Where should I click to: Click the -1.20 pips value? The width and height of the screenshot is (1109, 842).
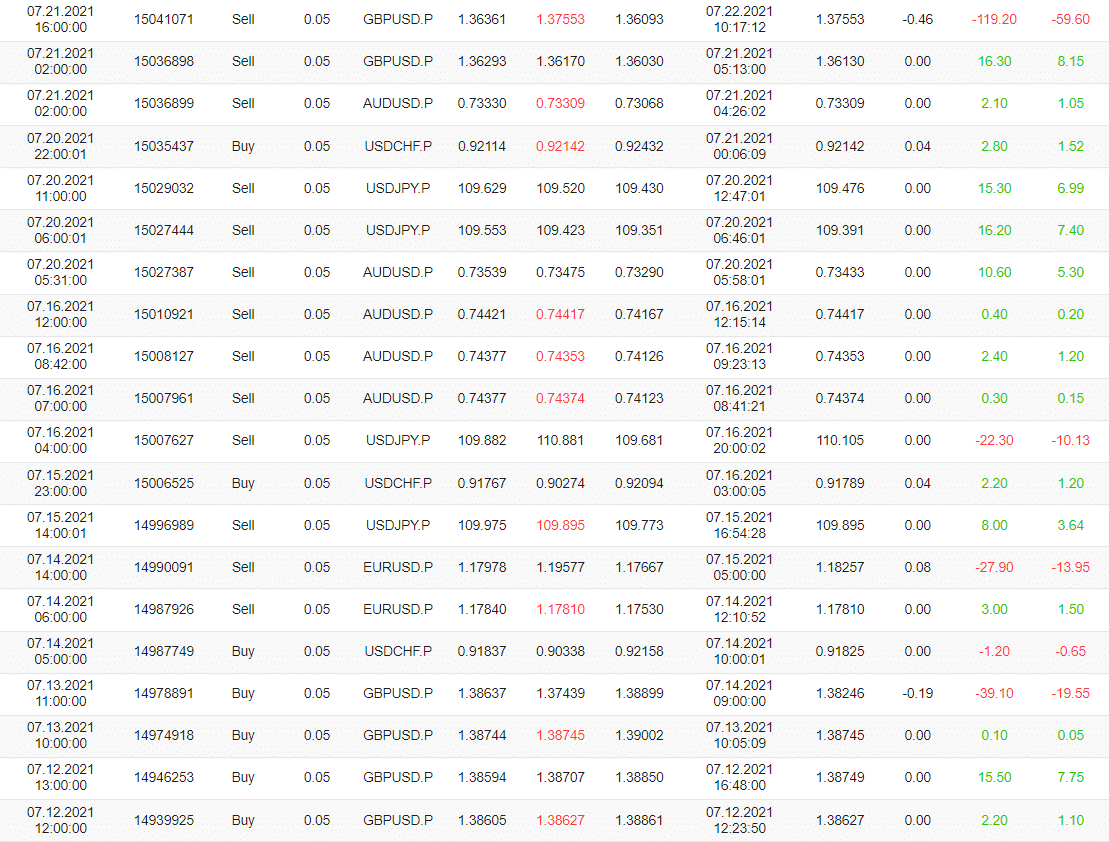tap(994, 651)
